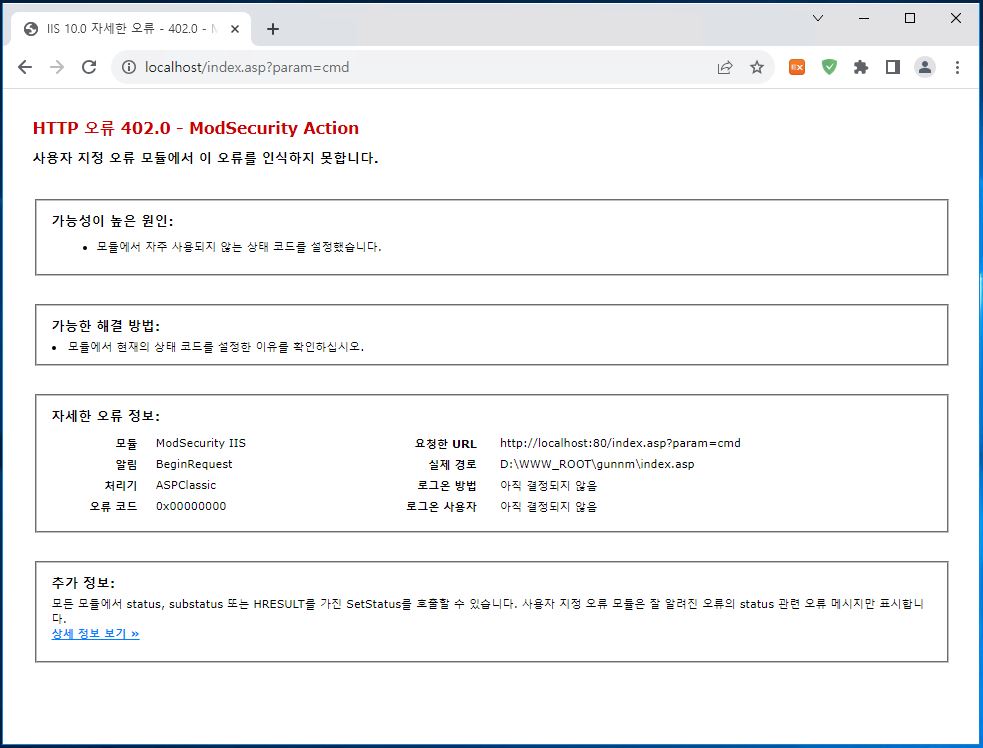The width and height of the screenshot is (983, 748).
Task: Click the 추가 정보 heading
Action: pos(83,582)
